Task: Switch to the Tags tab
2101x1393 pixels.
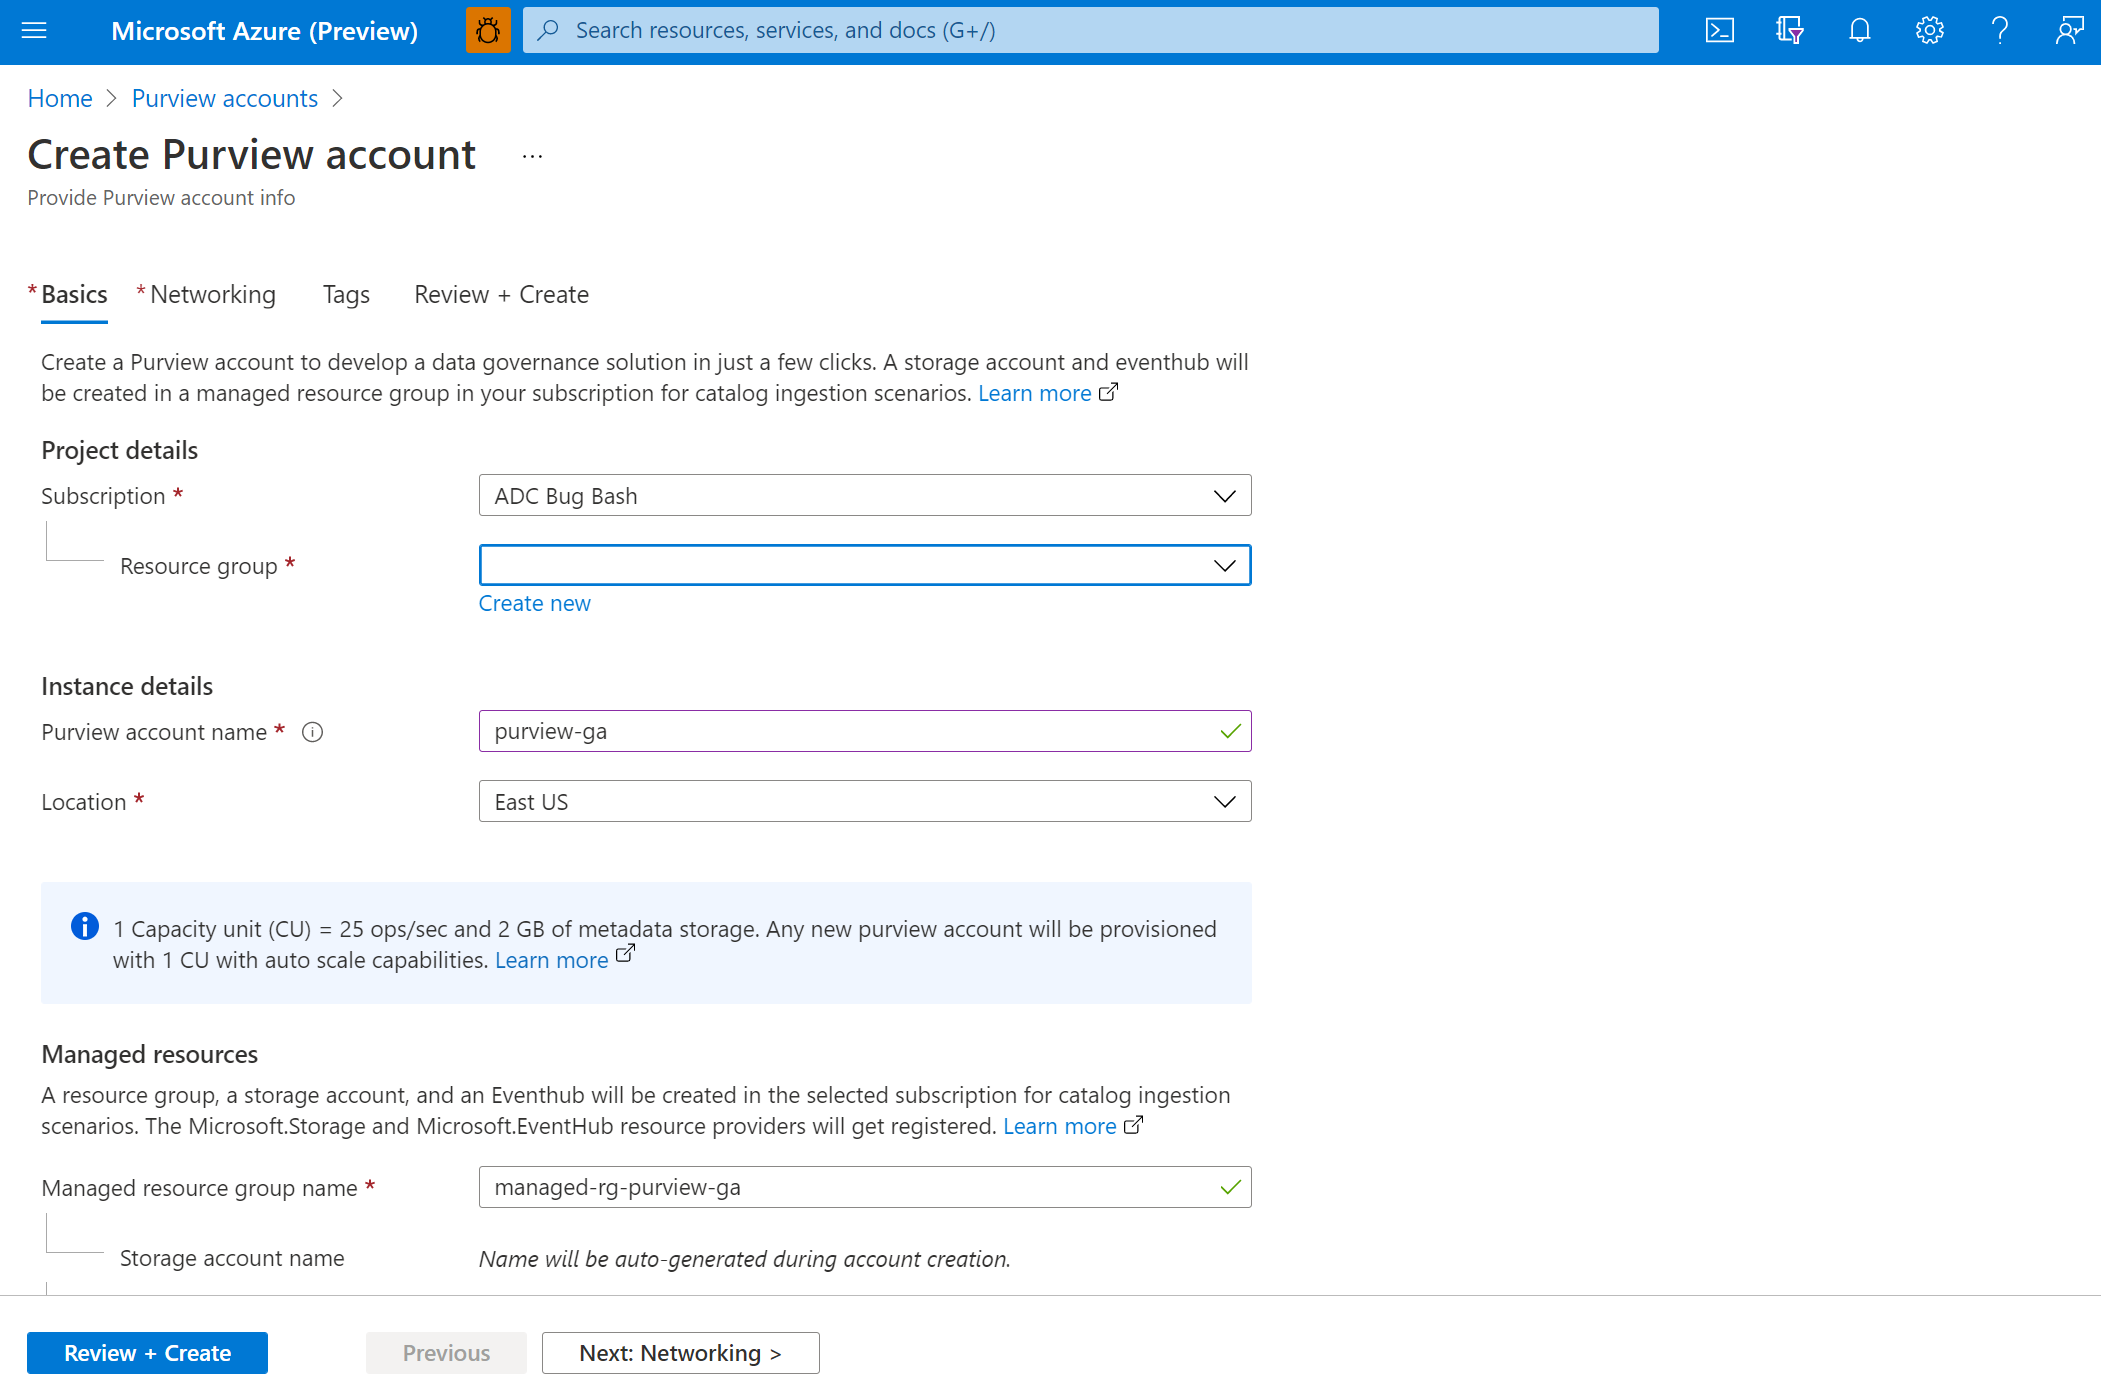Action: pyautogui.click(x=346, y=295)
